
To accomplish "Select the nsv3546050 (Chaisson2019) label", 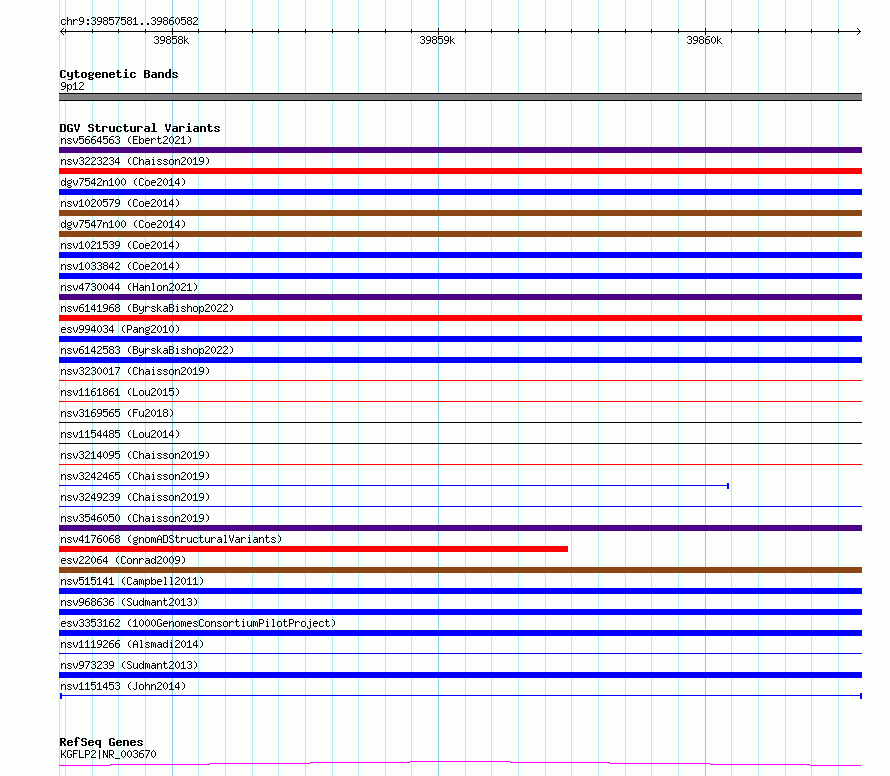I will pyautogui.click(x=135, y=518).
